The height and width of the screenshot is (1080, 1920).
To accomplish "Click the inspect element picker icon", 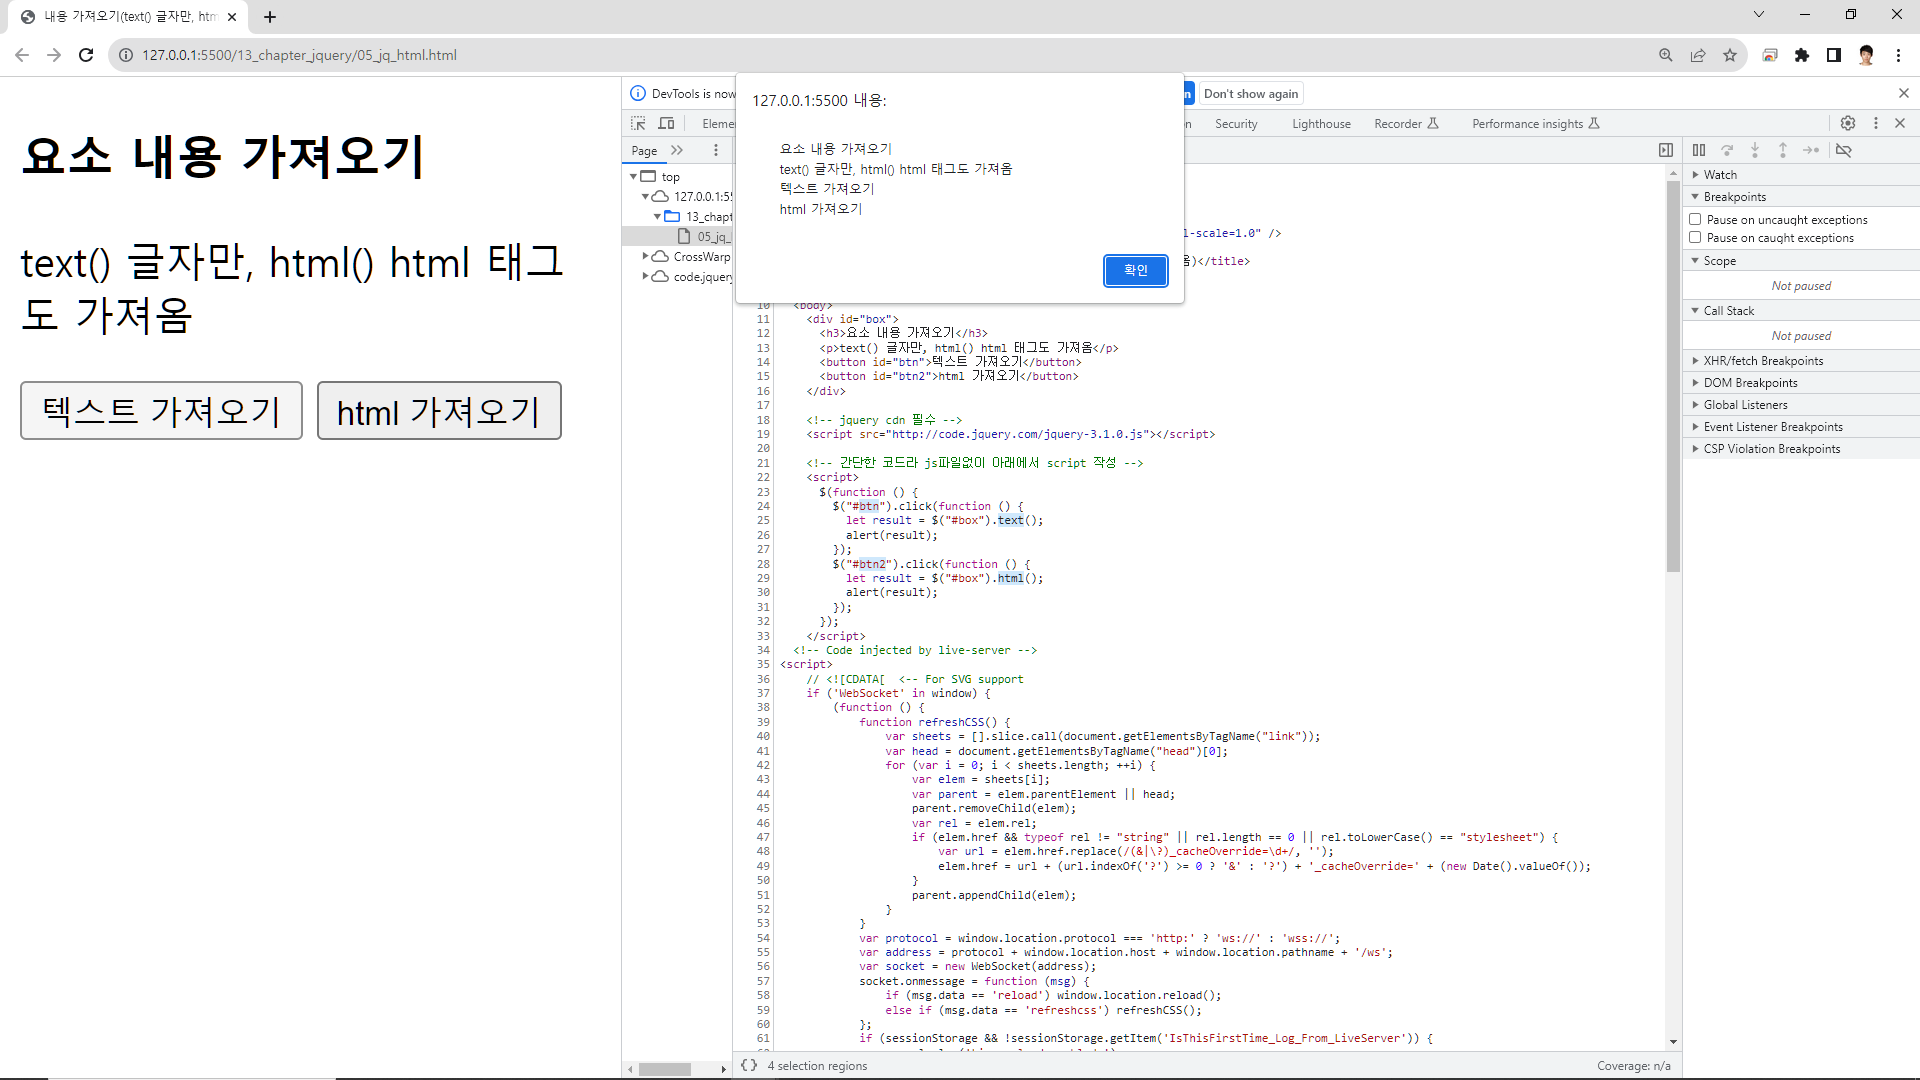I will [x=638, y=123].
